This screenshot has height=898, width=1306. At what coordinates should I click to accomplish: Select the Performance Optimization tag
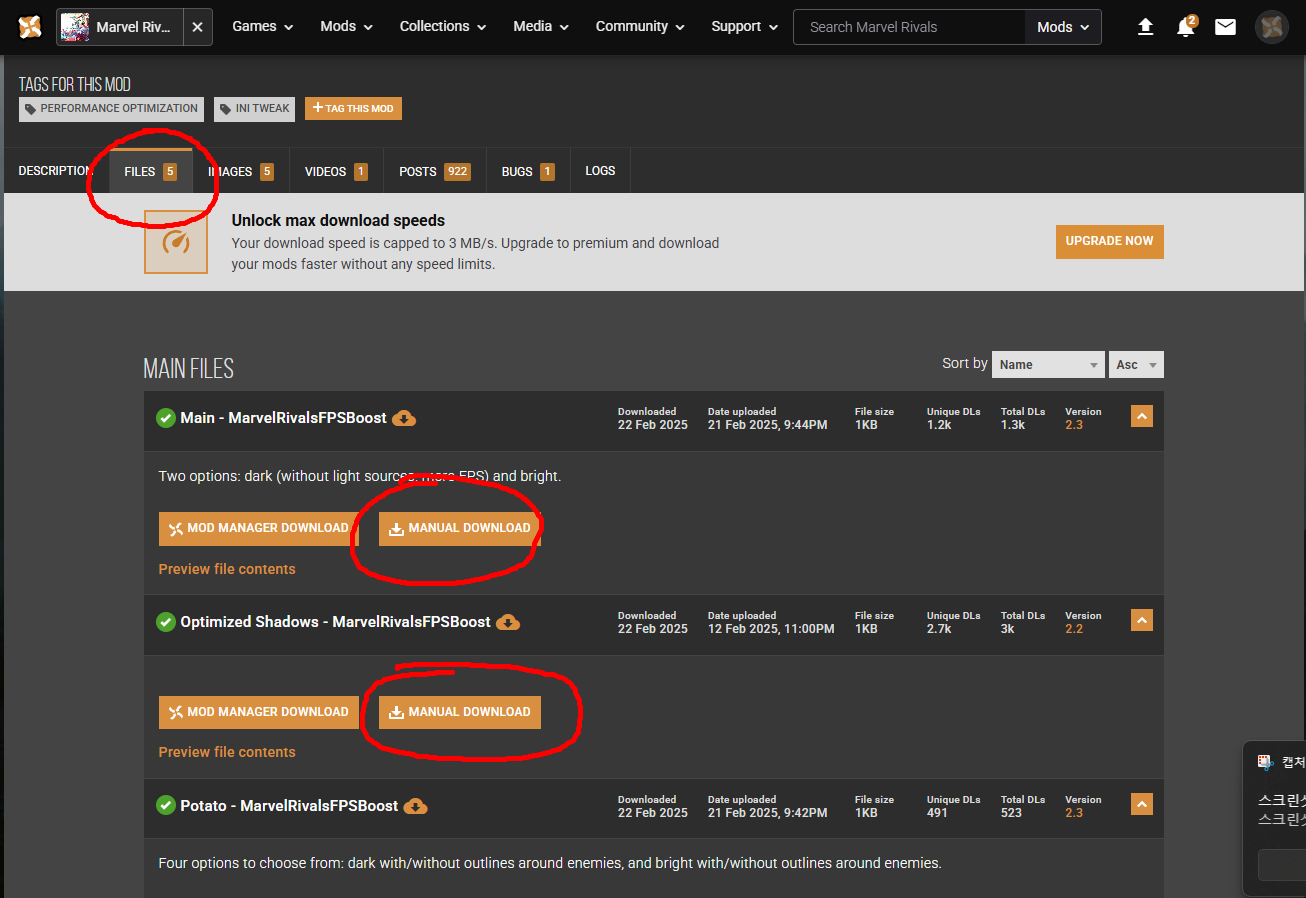click(111, 109)
